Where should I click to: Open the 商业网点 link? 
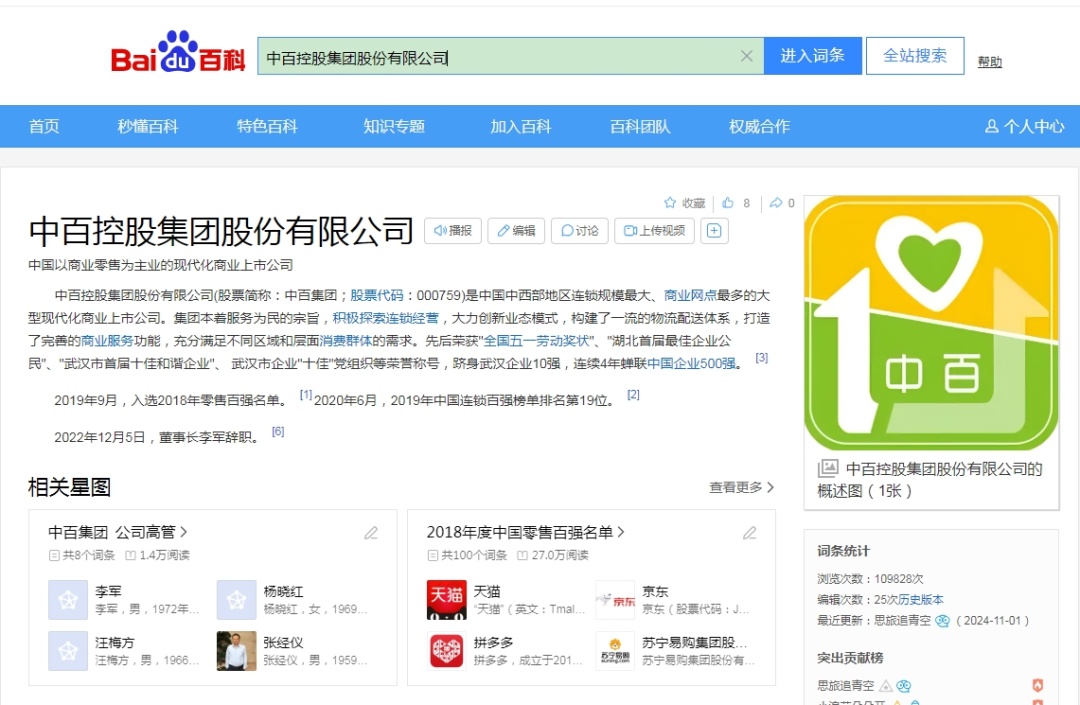pyautogui.click(x=690, y=295)
